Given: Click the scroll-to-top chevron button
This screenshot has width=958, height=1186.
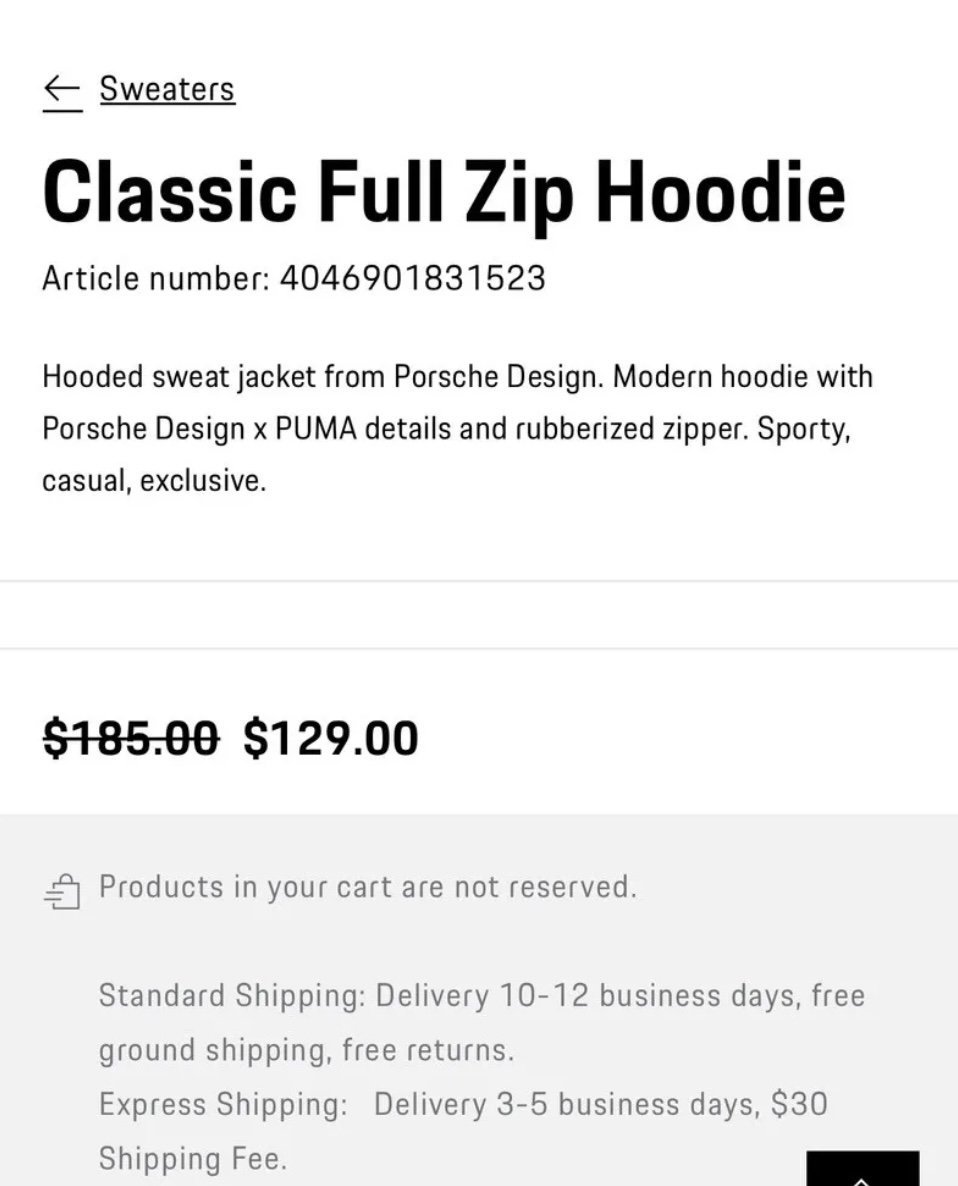Looking at the screenshot, I should pos(863,1169).
